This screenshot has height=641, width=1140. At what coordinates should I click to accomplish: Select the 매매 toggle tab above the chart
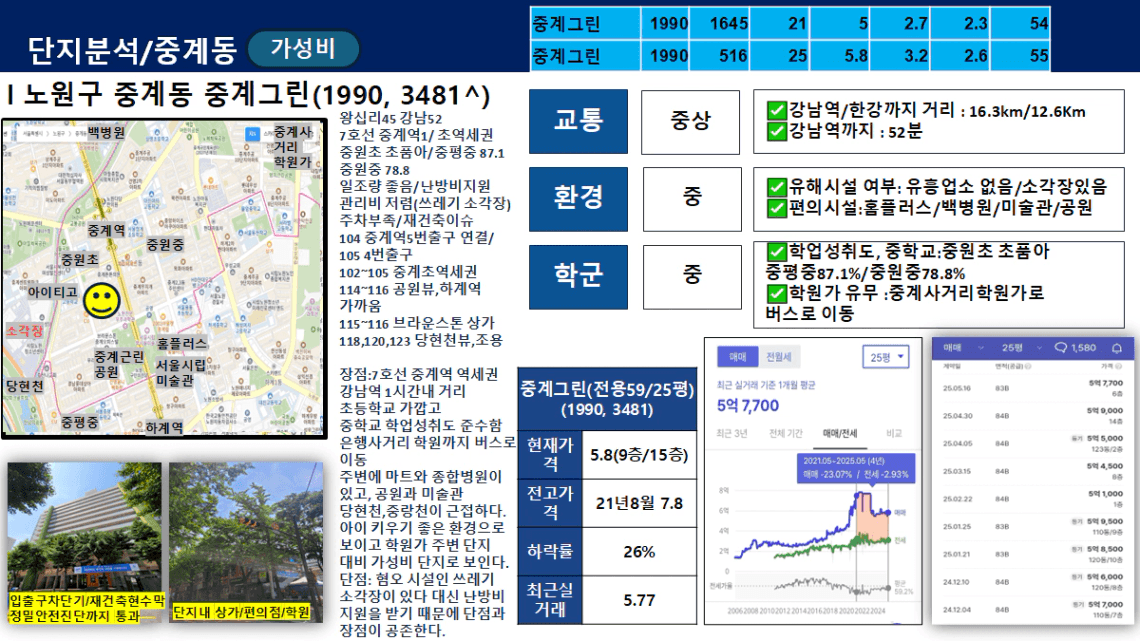point(738,356)
